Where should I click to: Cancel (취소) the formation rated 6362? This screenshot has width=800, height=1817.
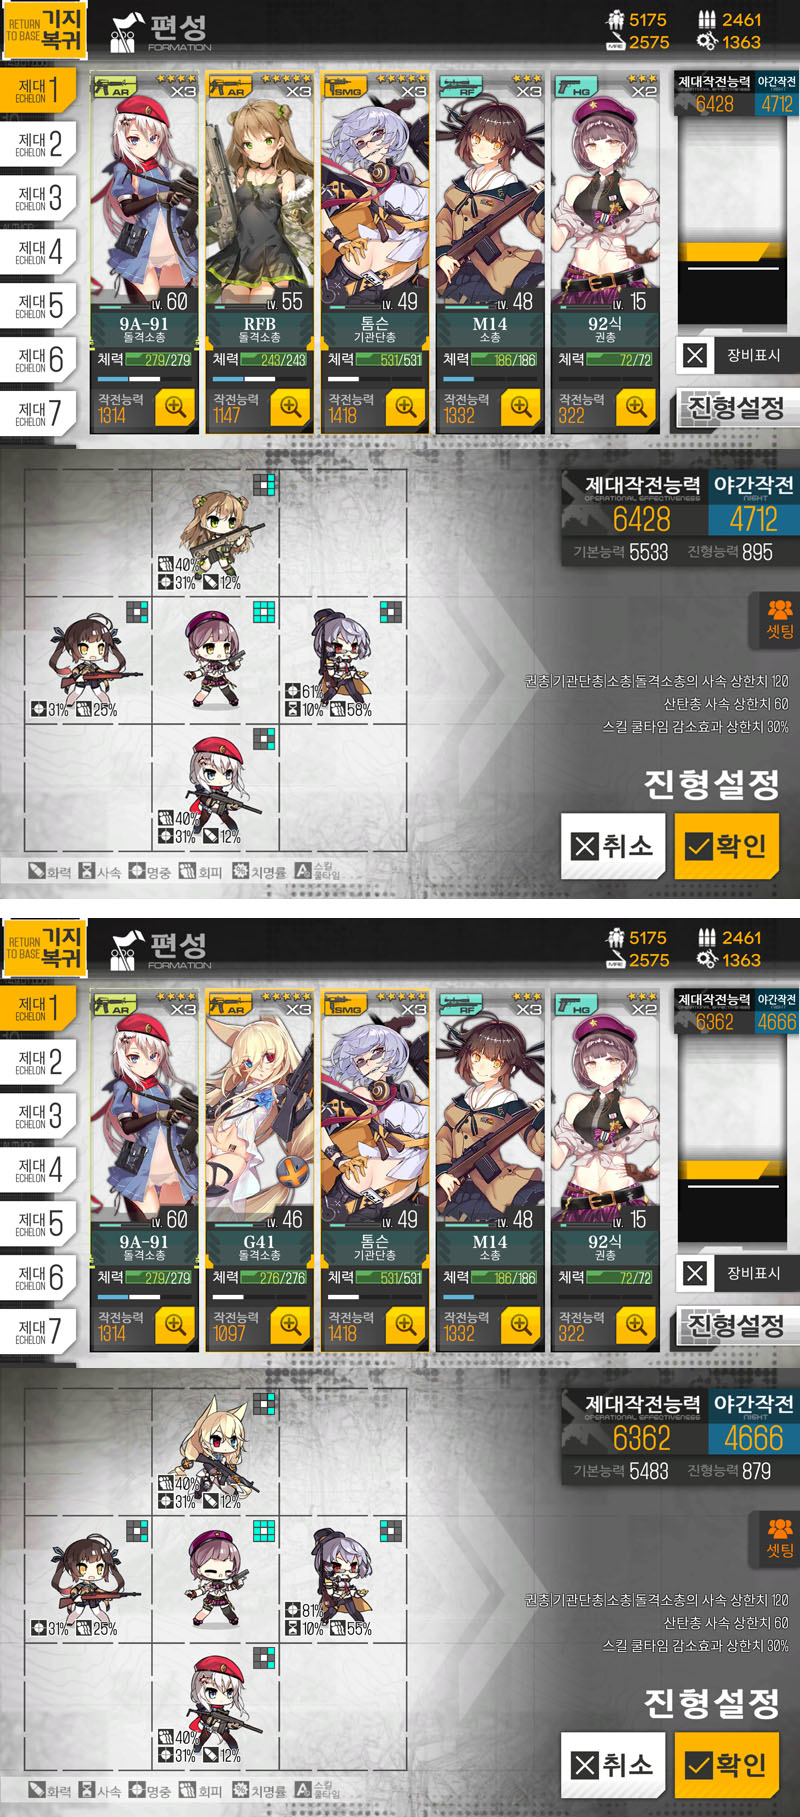[613, 1765]
